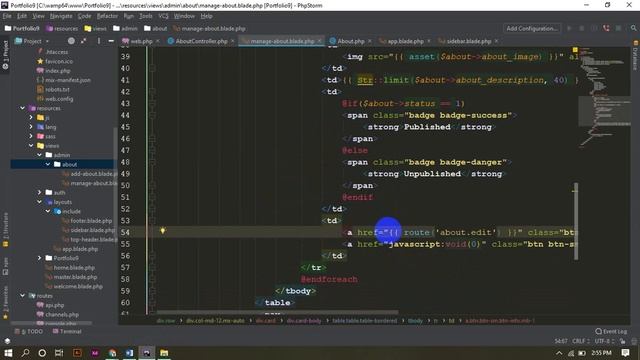Click the editor vertical scrollbar thumb
The image size is (640, 360).
click(x=576, y=221)
